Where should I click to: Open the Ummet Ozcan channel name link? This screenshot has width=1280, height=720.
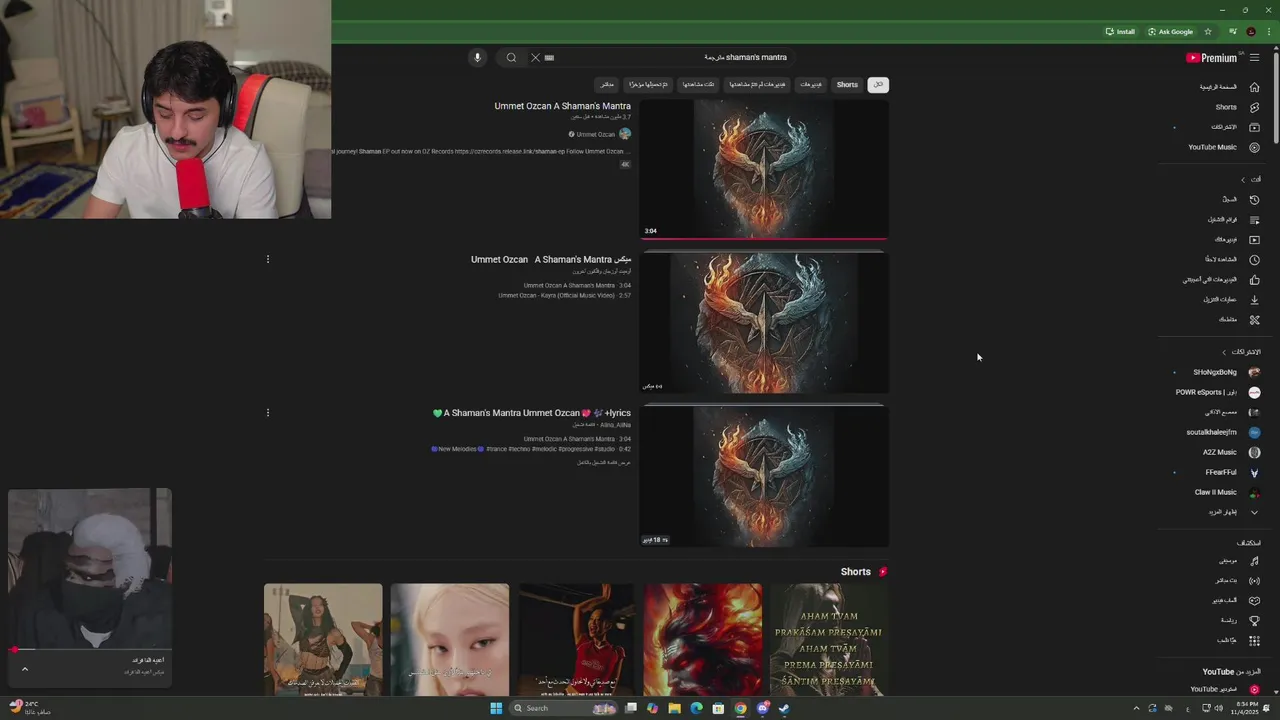pyautogui.click(x=595, y=134)
